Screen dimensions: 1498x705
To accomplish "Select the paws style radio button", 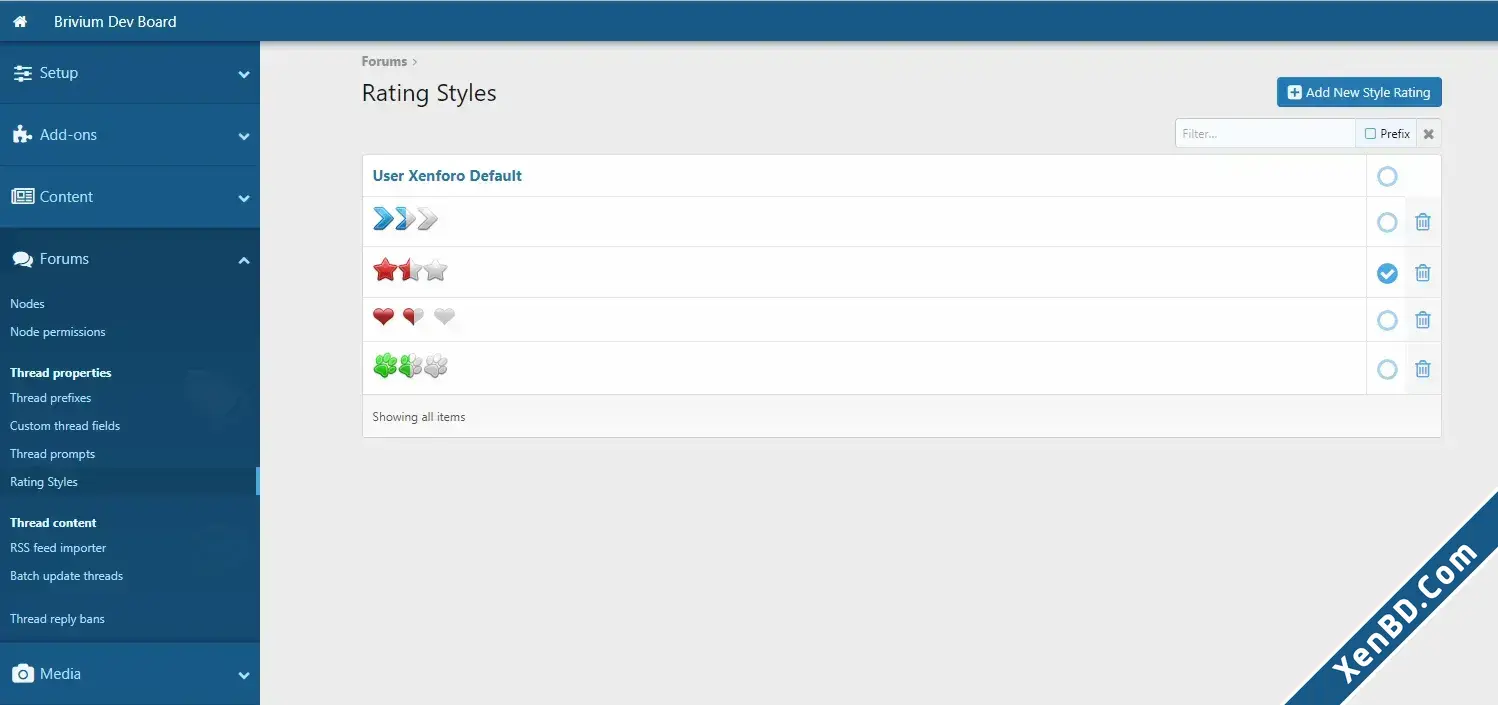I will pos(1387,369).
